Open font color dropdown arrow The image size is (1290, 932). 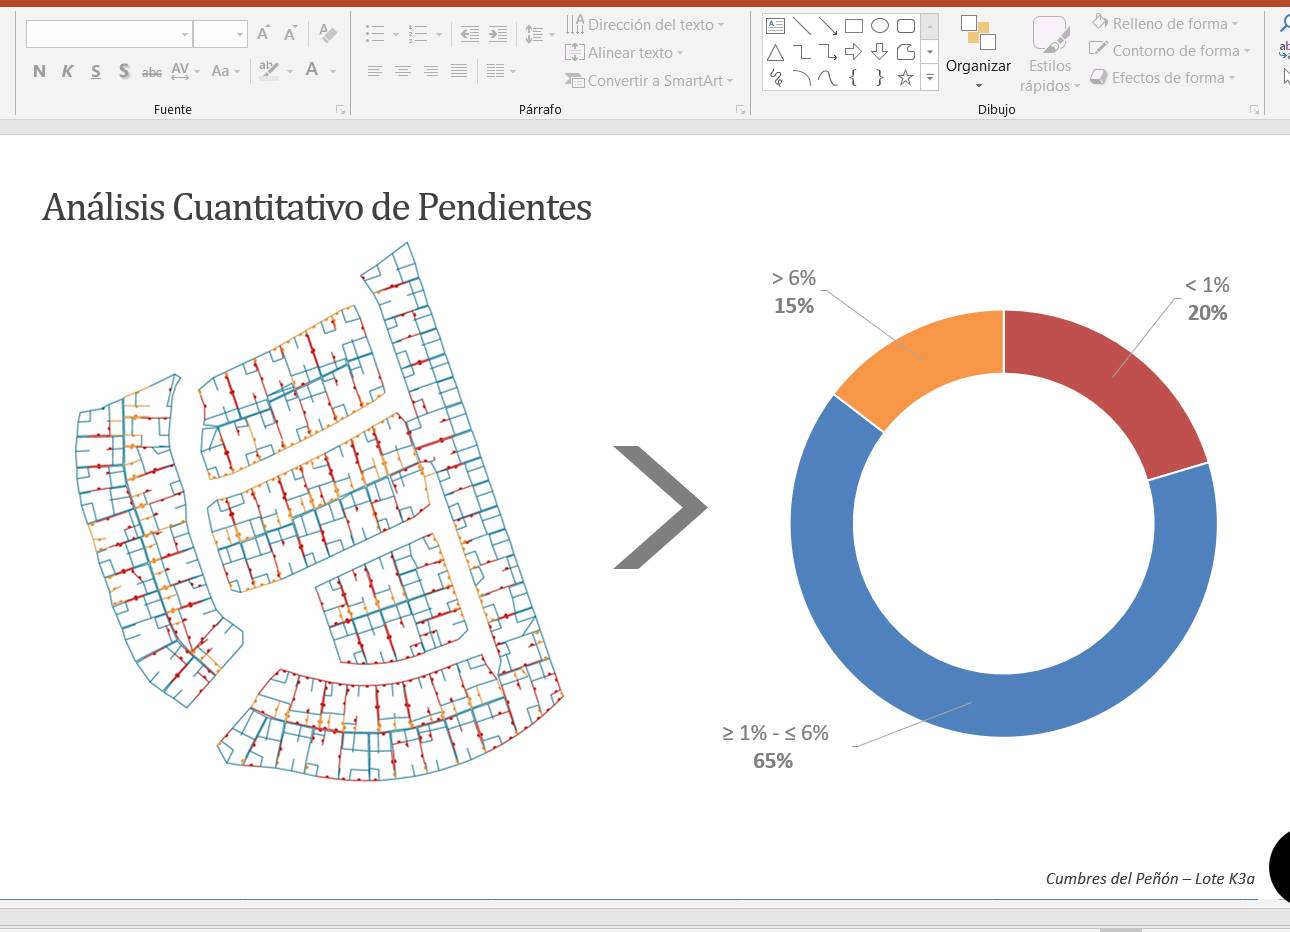coord(333,71)
